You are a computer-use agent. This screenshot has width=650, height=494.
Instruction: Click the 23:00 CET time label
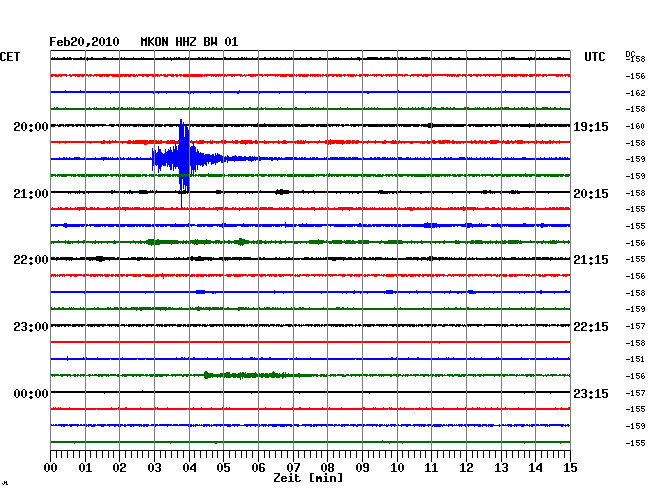(x=31, y=327)
